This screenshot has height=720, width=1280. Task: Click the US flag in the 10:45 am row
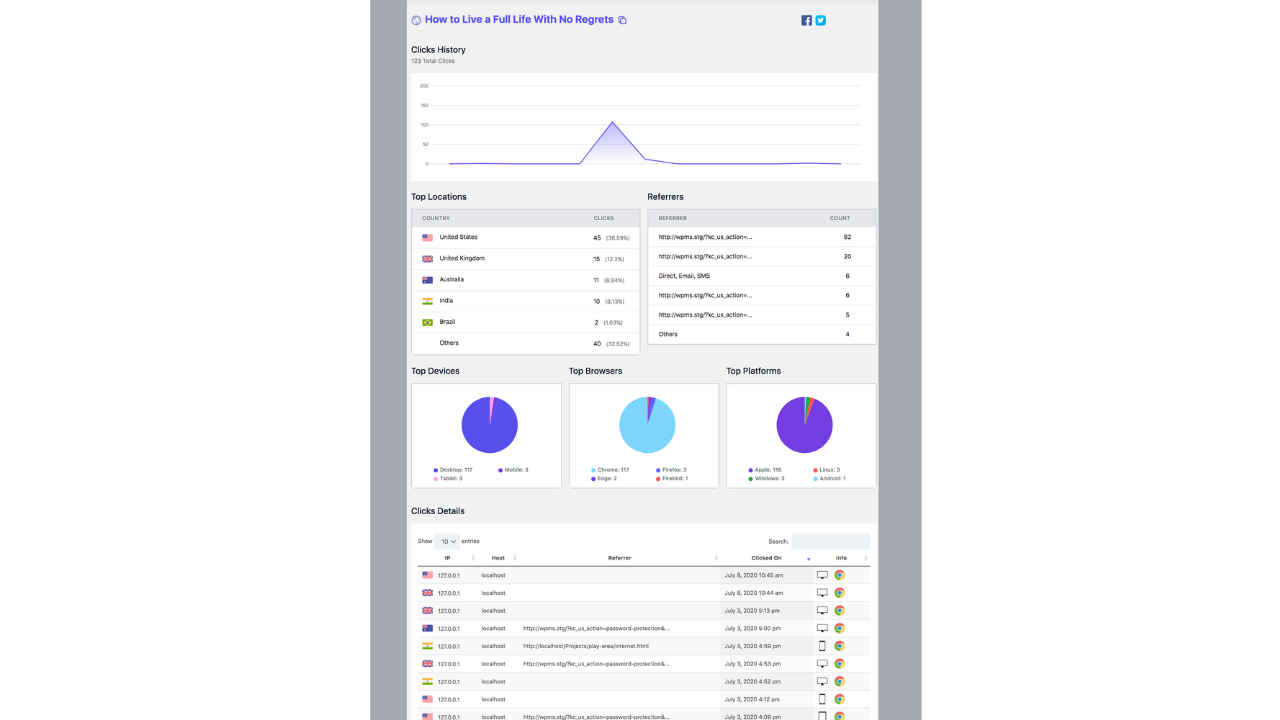click(427, 575)
